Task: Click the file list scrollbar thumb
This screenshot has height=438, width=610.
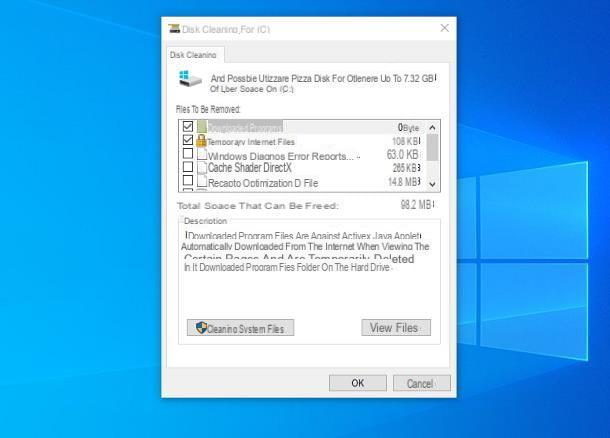Action: tap(432, 147)
